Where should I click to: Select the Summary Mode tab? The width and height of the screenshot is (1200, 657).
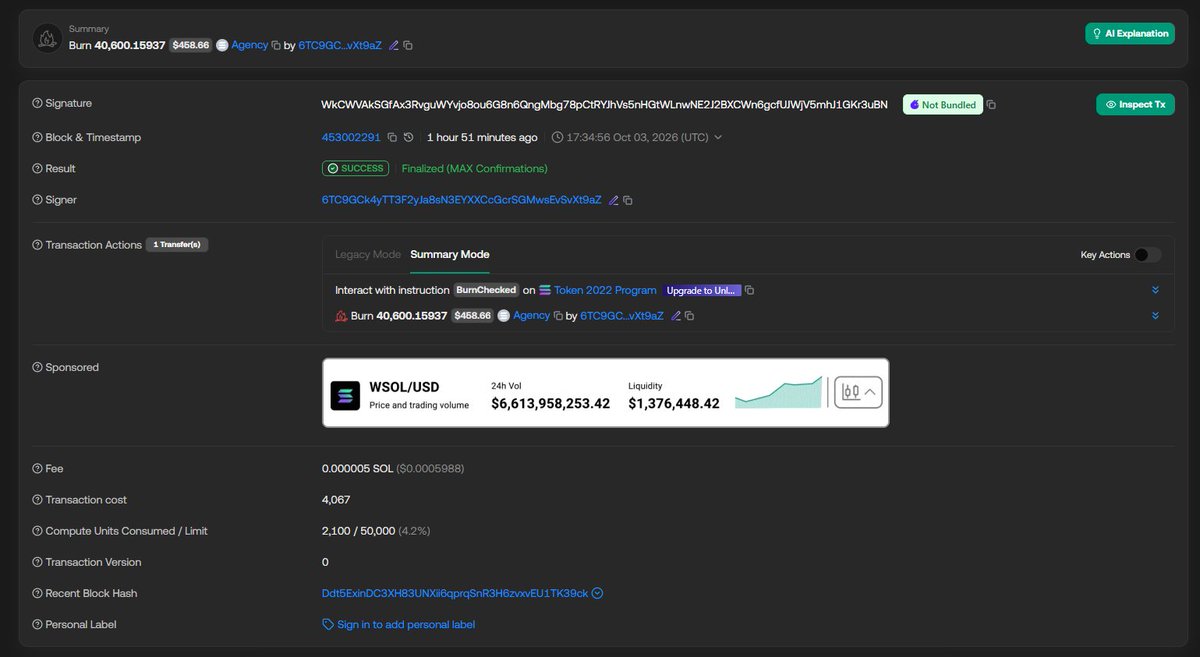pyautogui.click(x=450, y=255)
